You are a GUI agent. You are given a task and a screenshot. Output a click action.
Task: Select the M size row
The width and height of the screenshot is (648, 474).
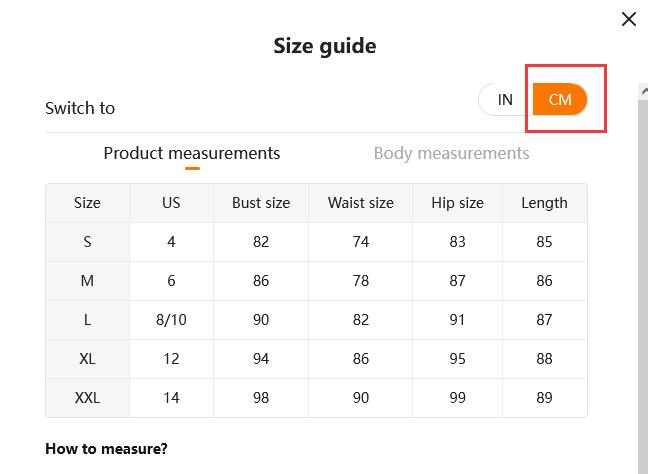tap(88, 281)
